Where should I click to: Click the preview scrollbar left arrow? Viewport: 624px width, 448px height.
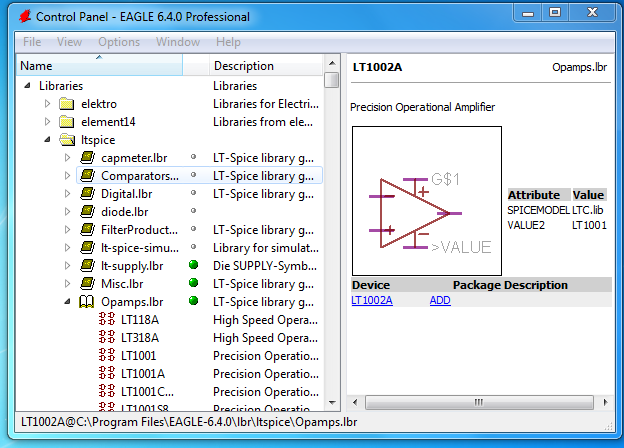click(x=355, y=402)
